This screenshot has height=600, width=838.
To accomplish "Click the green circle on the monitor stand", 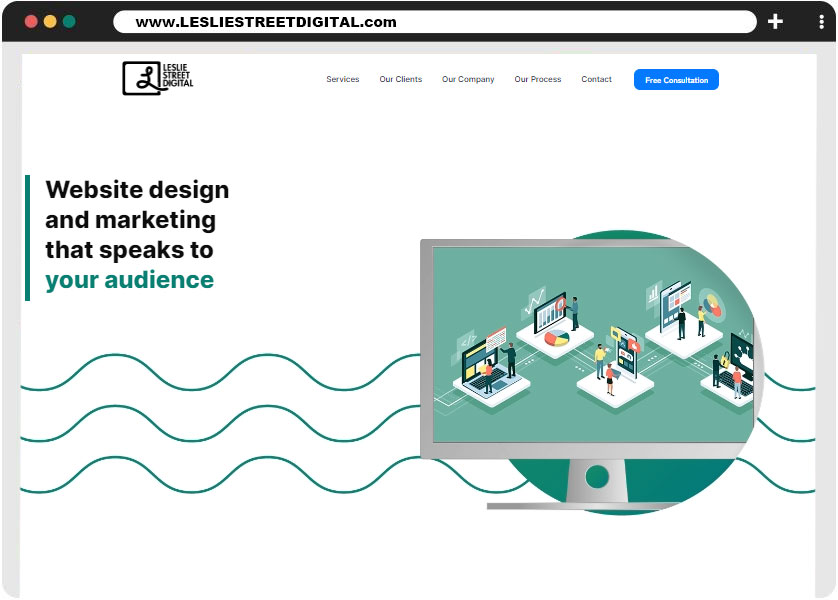I will click(x=597, y=476).
